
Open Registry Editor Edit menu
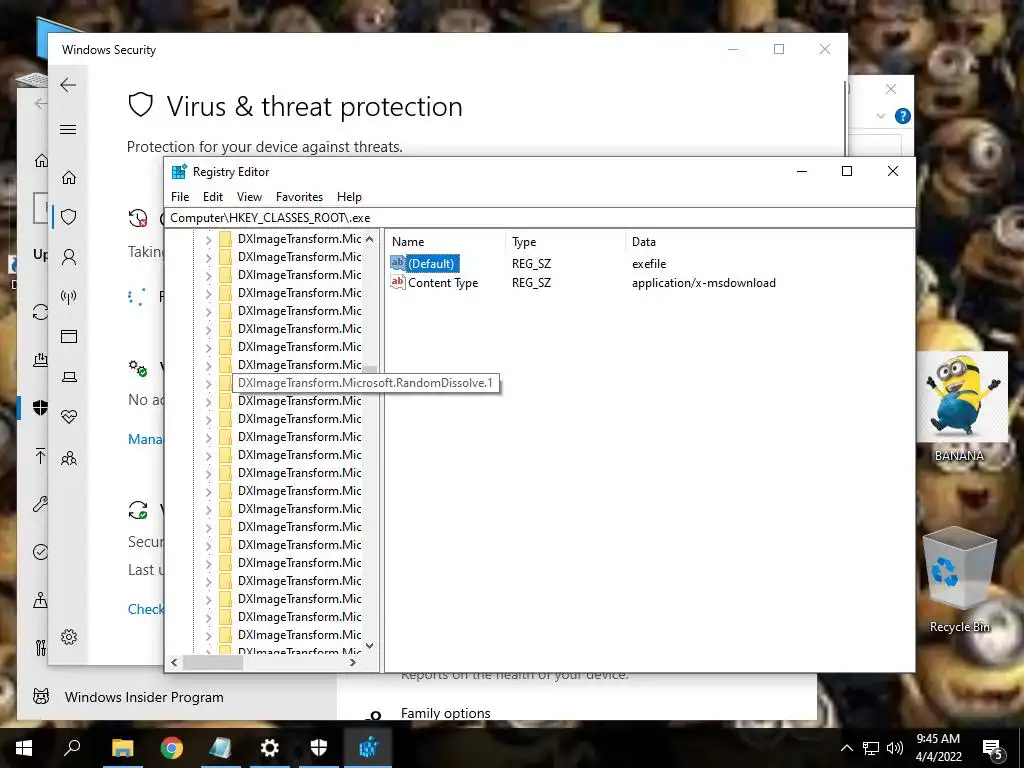click(213, 197)
